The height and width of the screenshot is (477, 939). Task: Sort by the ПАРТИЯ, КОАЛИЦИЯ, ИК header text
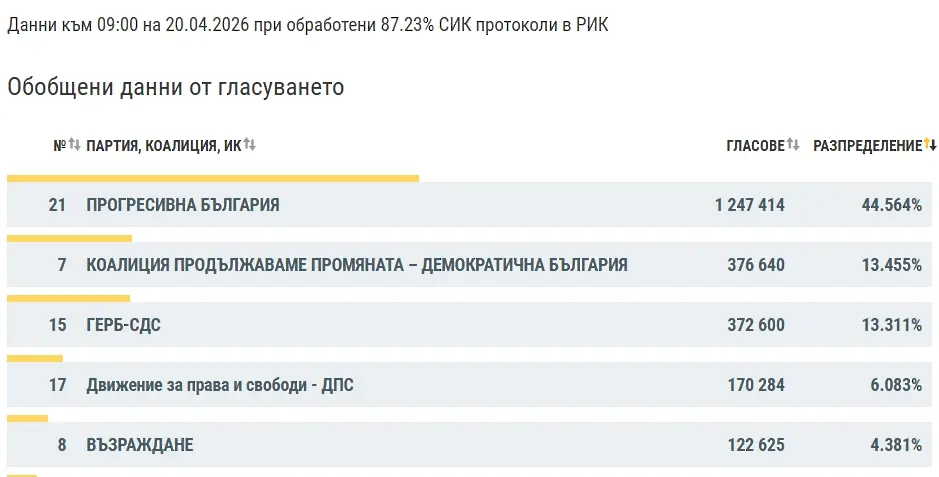(164, 146)
